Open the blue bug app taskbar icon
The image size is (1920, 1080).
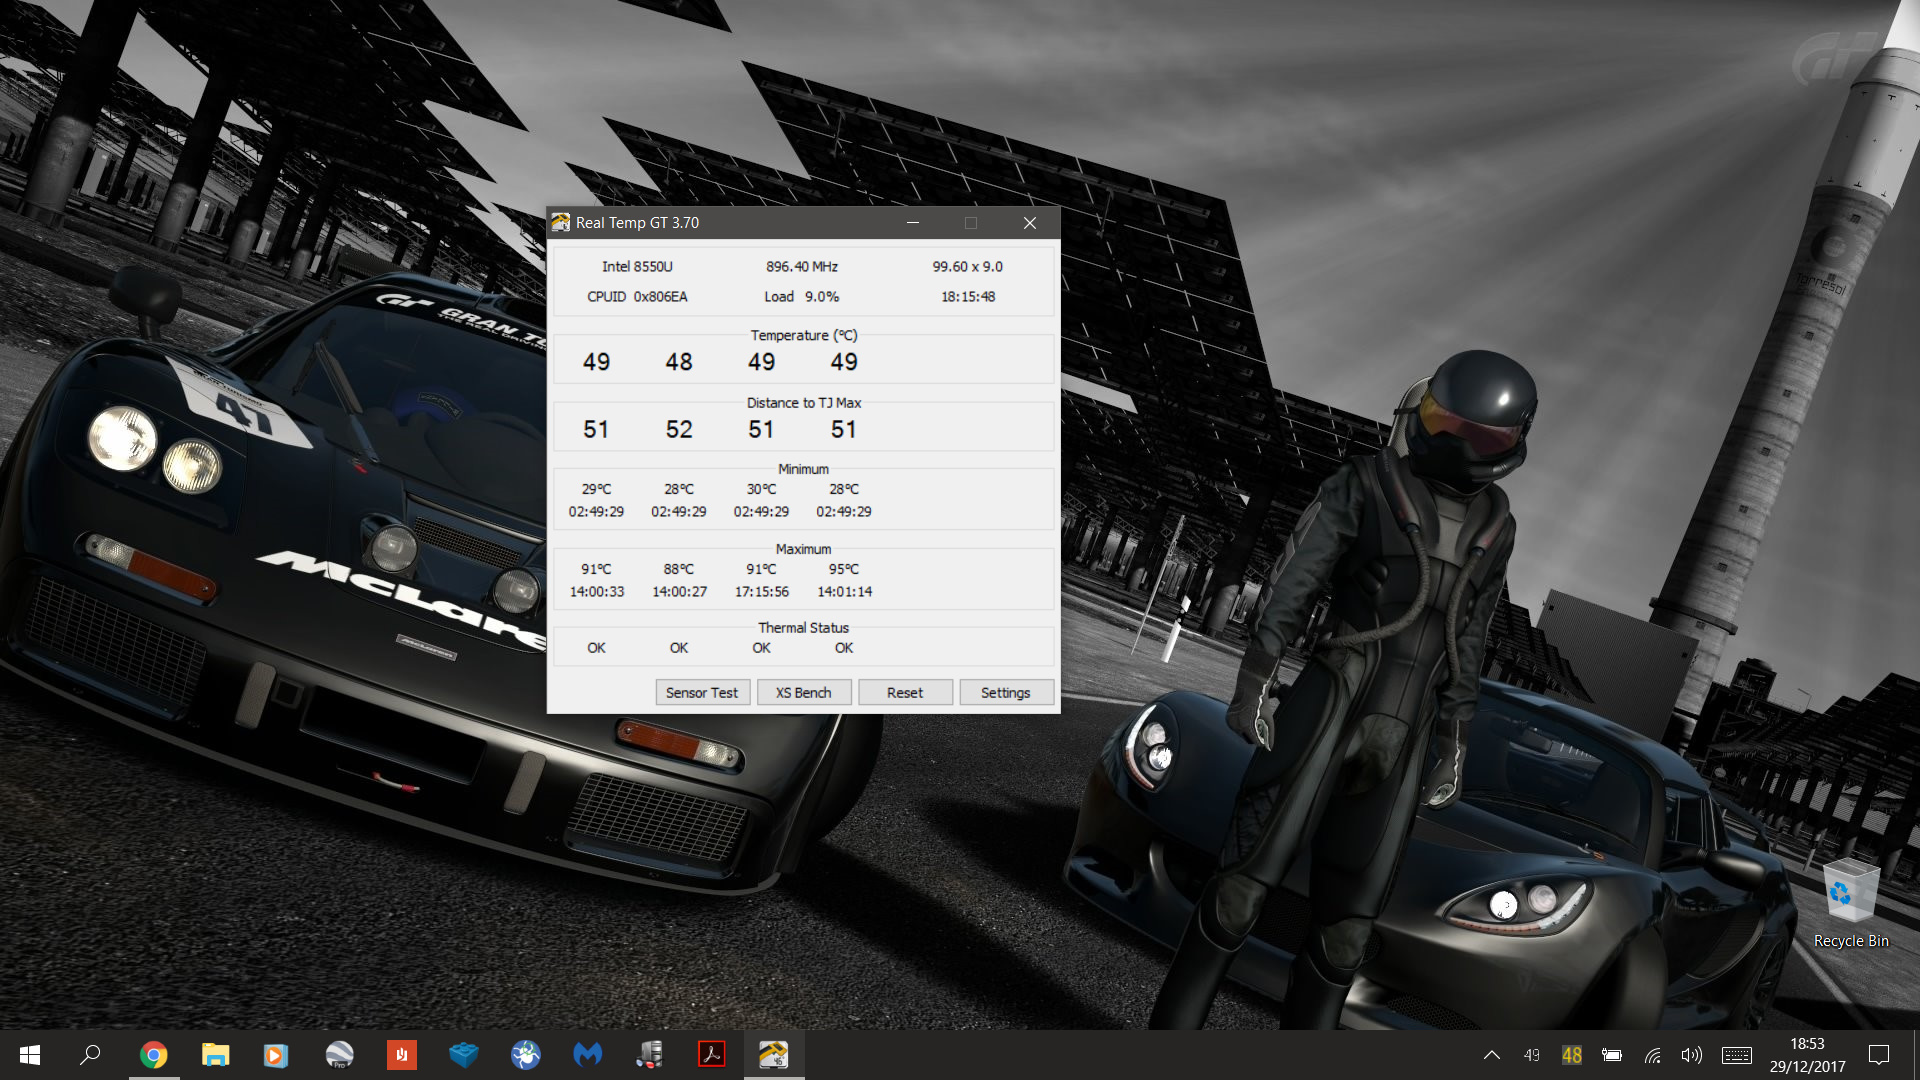click(x=525, y=1055)
